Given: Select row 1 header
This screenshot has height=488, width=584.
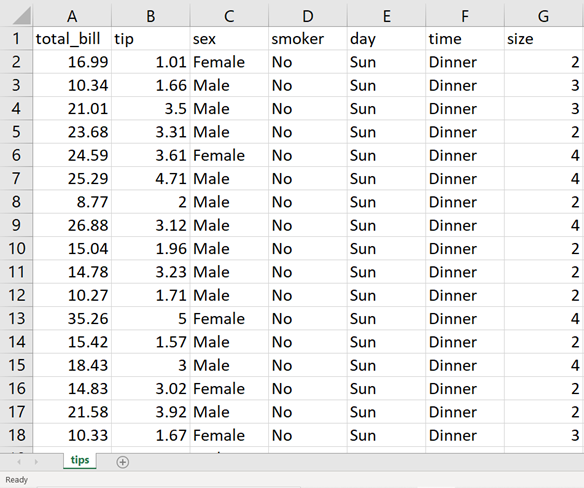Looking at the screenshot, I should [x=16, y=39].
